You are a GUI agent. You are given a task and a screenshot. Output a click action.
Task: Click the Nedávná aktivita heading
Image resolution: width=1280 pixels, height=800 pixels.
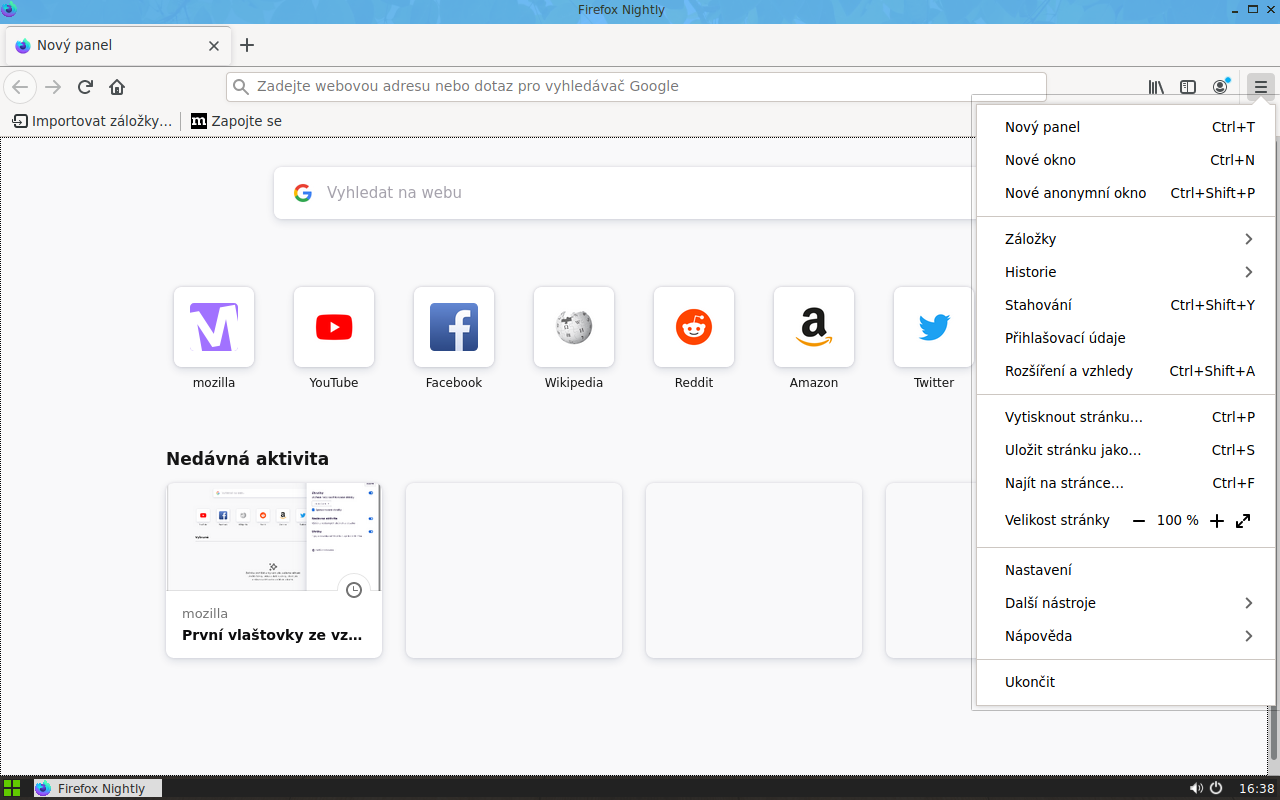(247, 459)
